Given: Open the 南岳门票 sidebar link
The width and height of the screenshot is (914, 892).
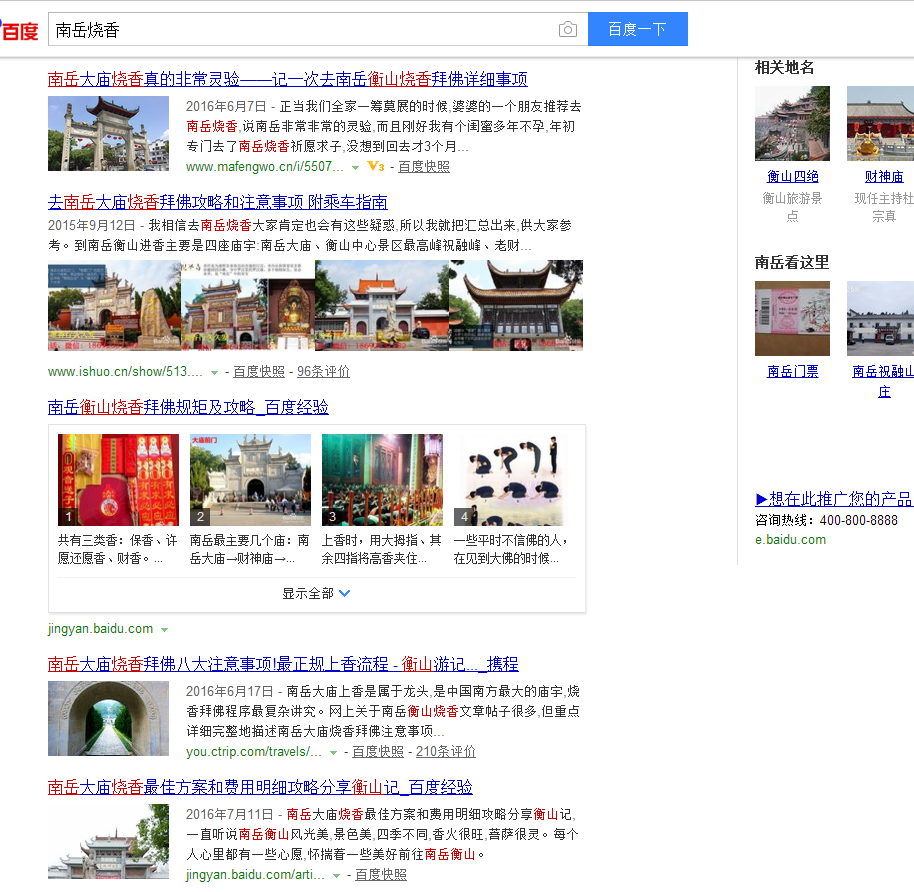Looking at the screenshot, I should click(x=793, y=371).
